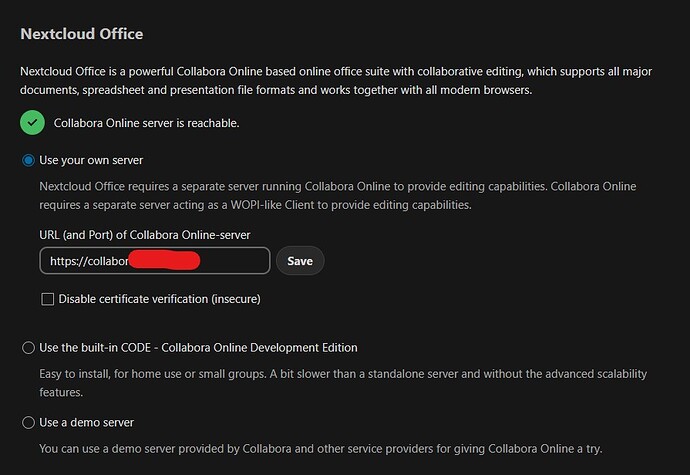Click the 'Nextcloud Office' section heading
Image resolution: width=690 pixels, height=475 pixels.
click(82, 34)
